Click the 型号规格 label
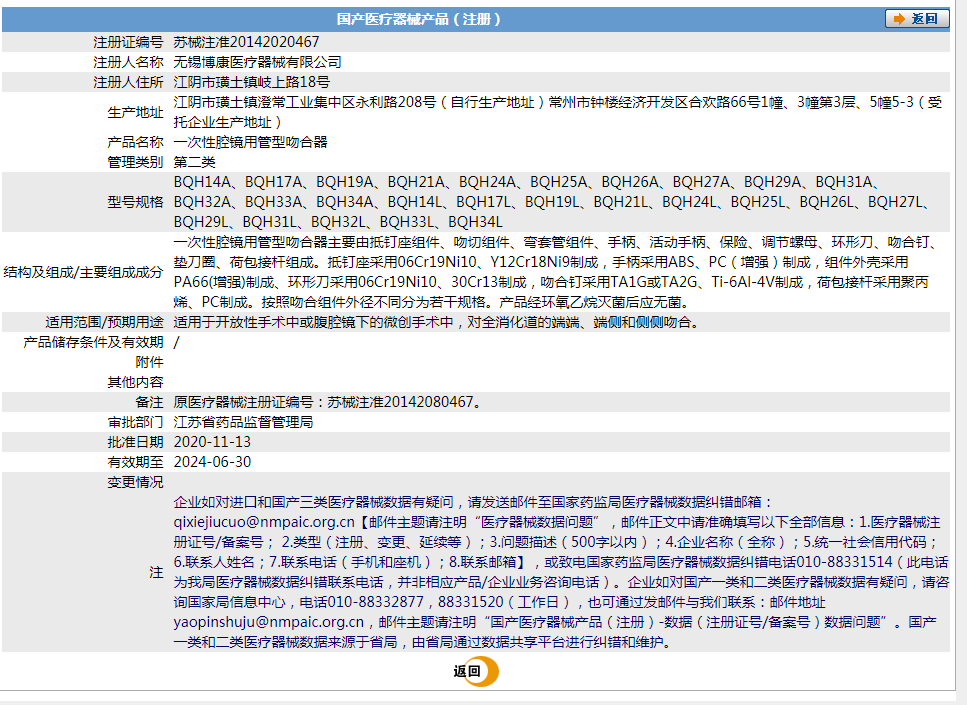967x705 pixels. tap(135, 202)
